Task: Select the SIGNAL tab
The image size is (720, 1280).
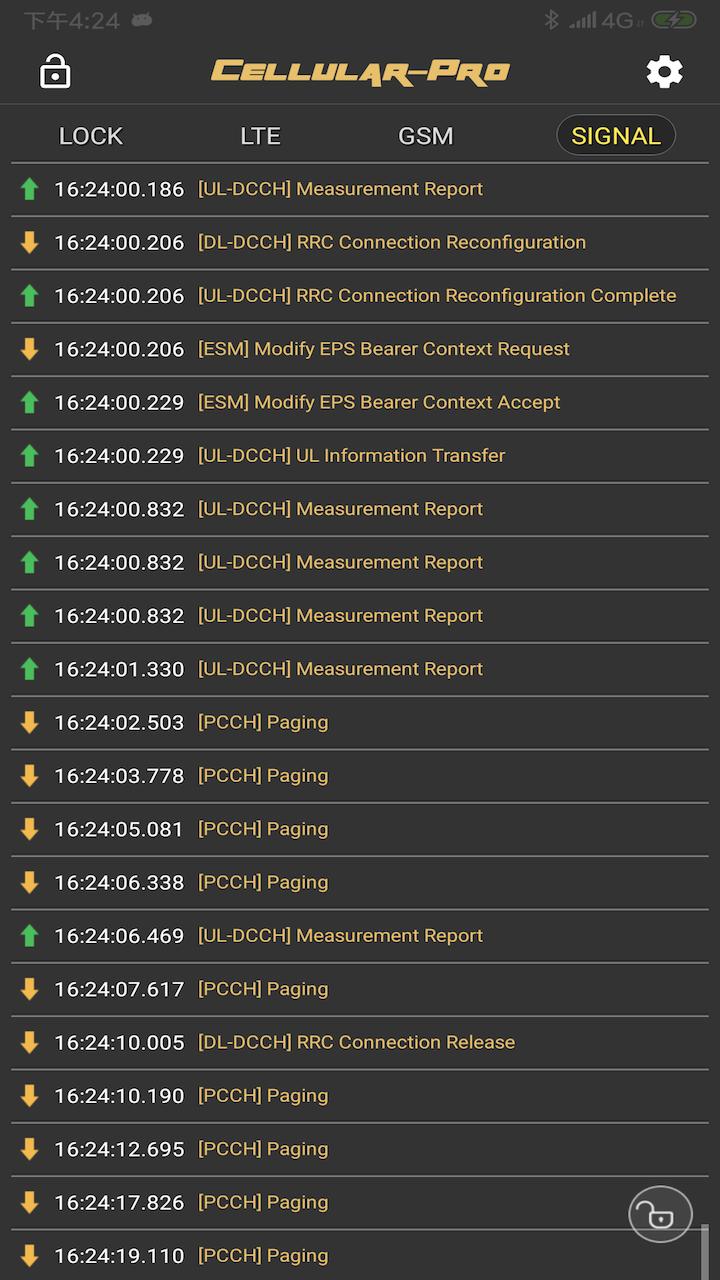Action: [x=616, y=136]
